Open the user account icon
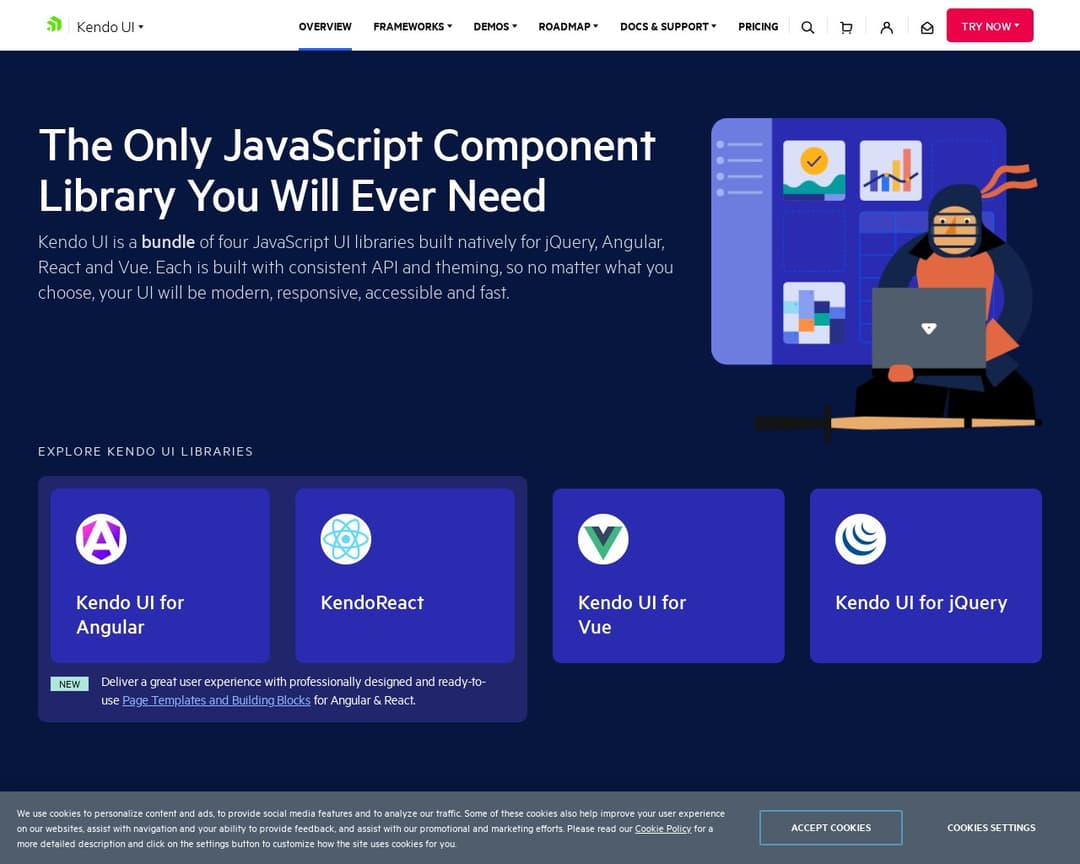 (886, 28)
